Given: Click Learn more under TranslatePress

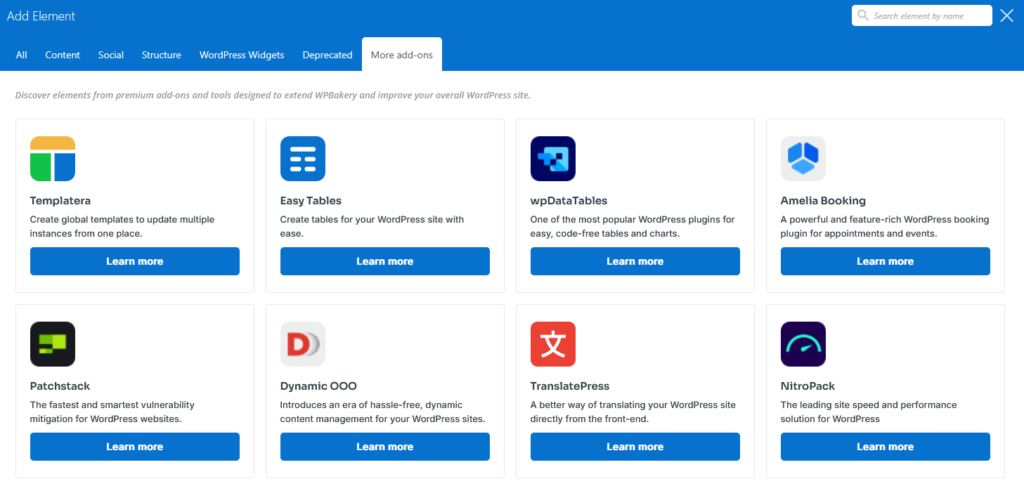Looking at the screenshot, I should pyautogui.click(x=635, y=447).
